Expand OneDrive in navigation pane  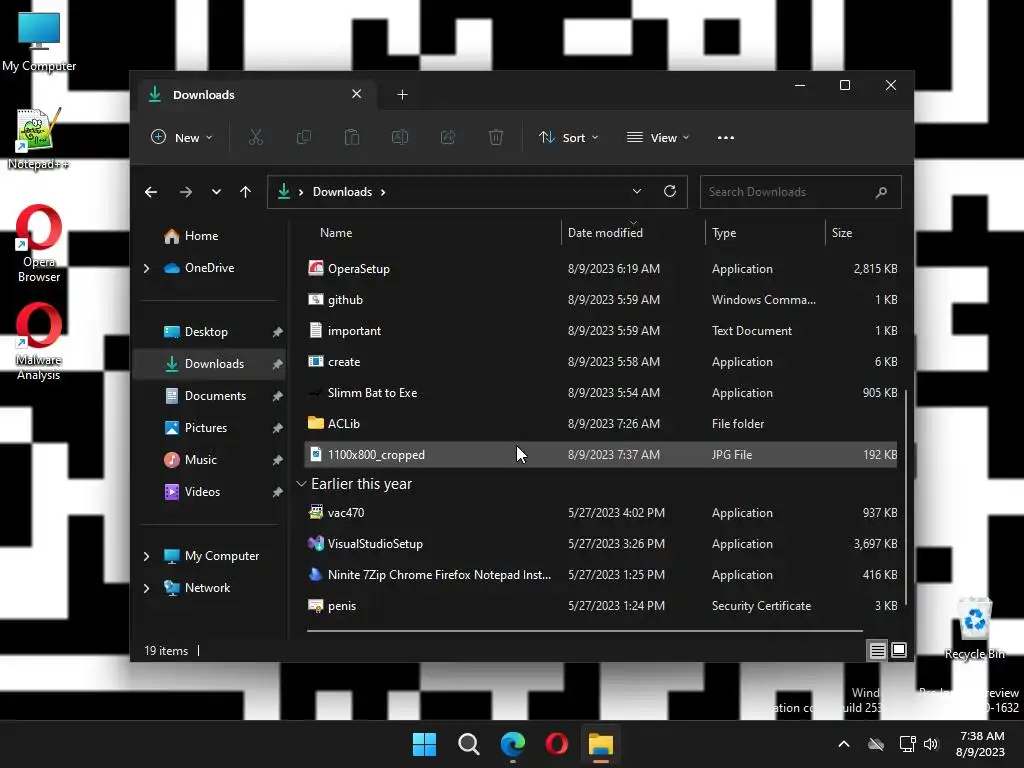pyautogui.click(x=146, y=268)
